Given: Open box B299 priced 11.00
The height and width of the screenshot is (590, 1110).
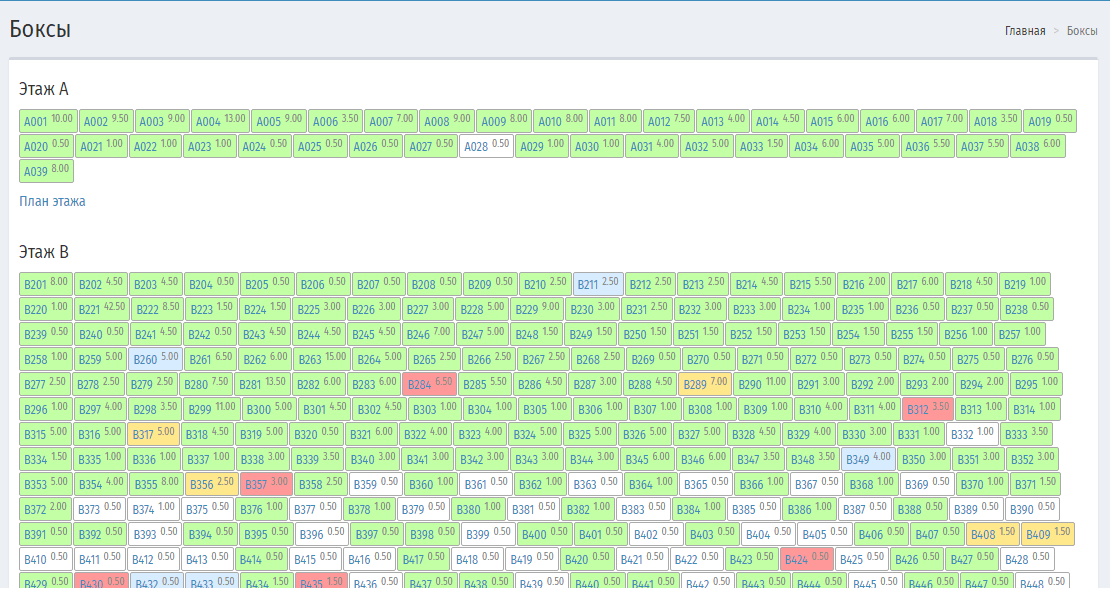Looking at the screenshot, I should pyautogui.click(x=212, y=409).
